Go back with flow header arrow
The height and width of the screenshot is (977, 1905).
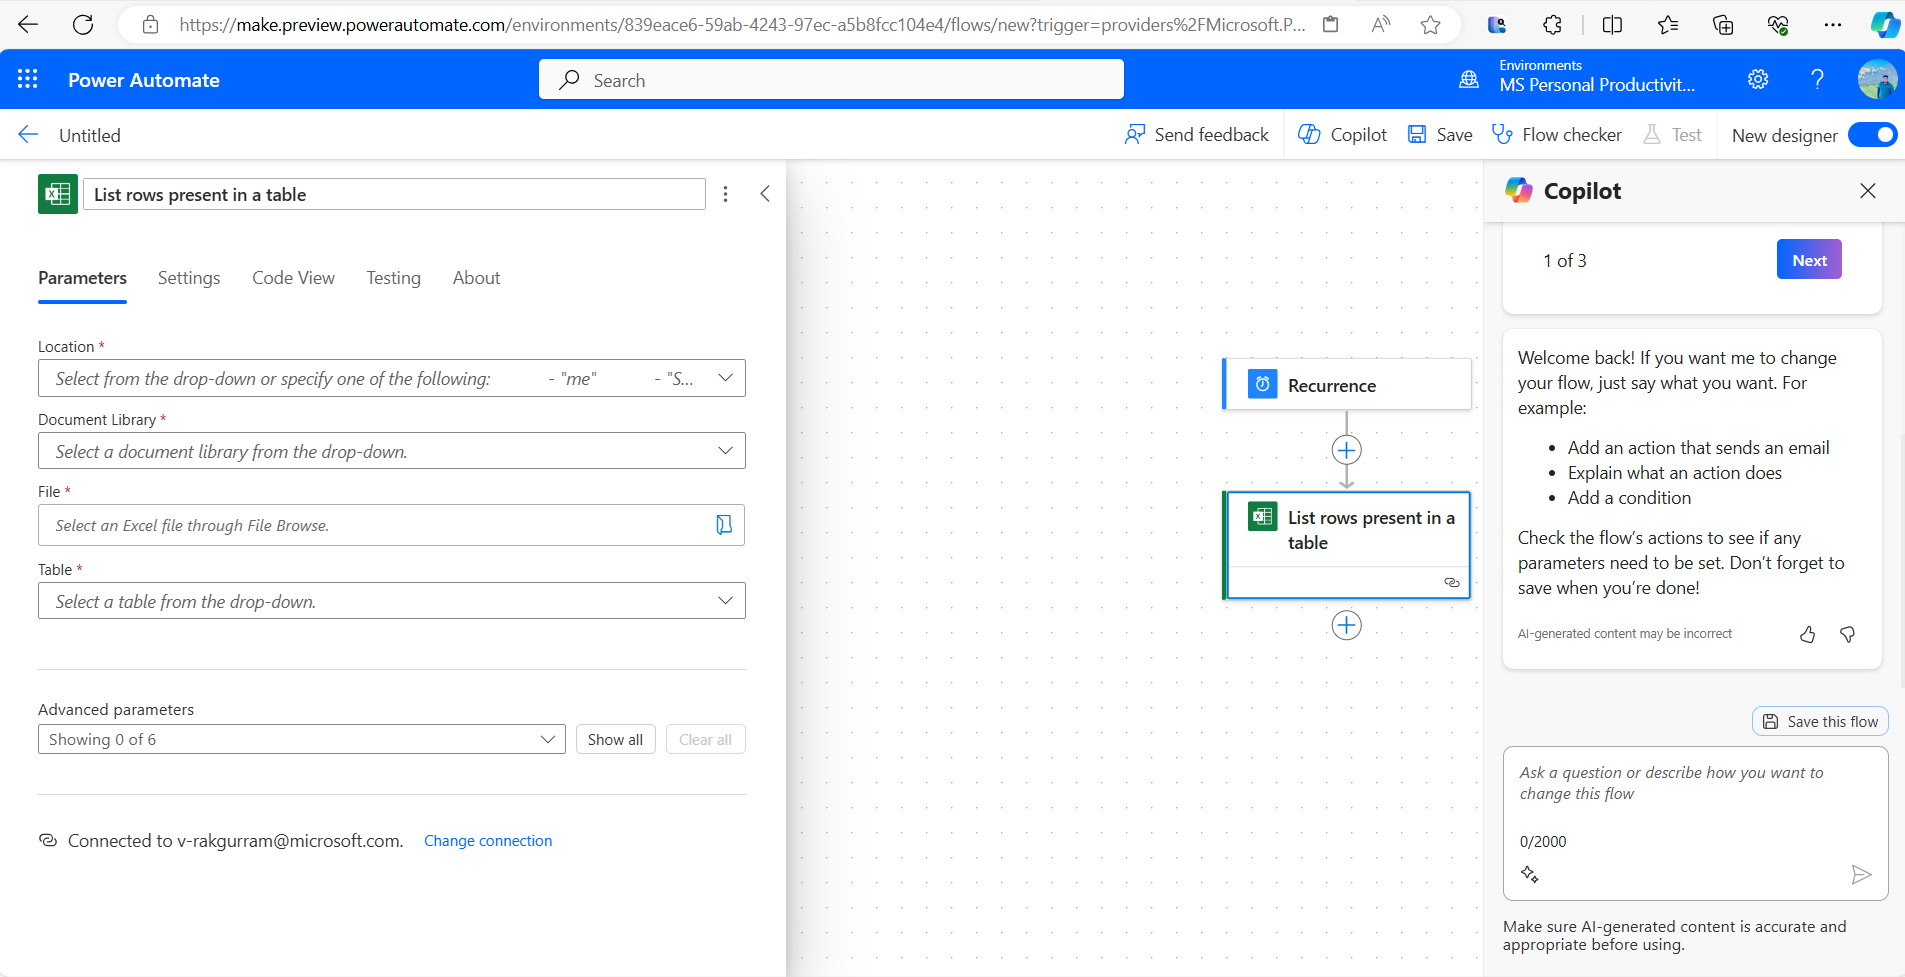[28, 134]
